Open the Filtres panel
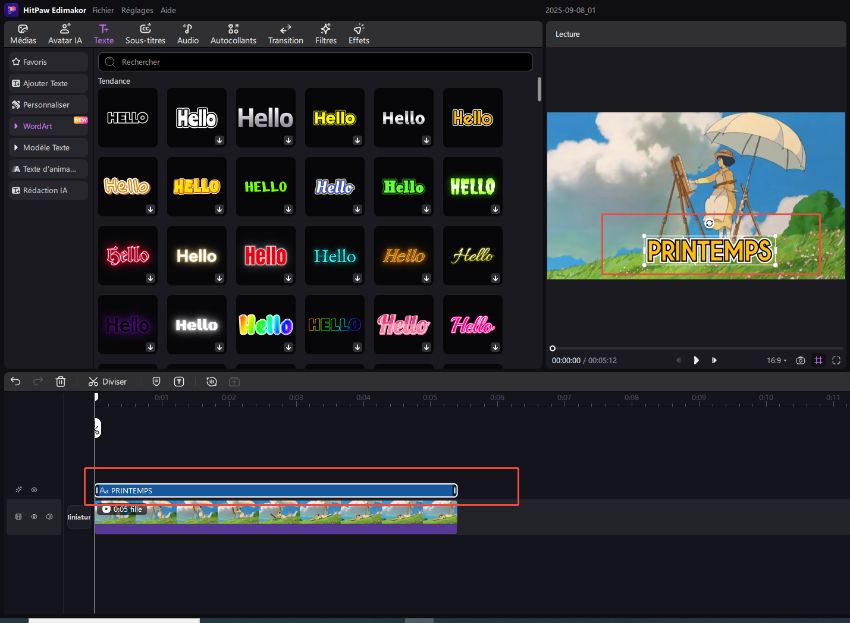 326,34
